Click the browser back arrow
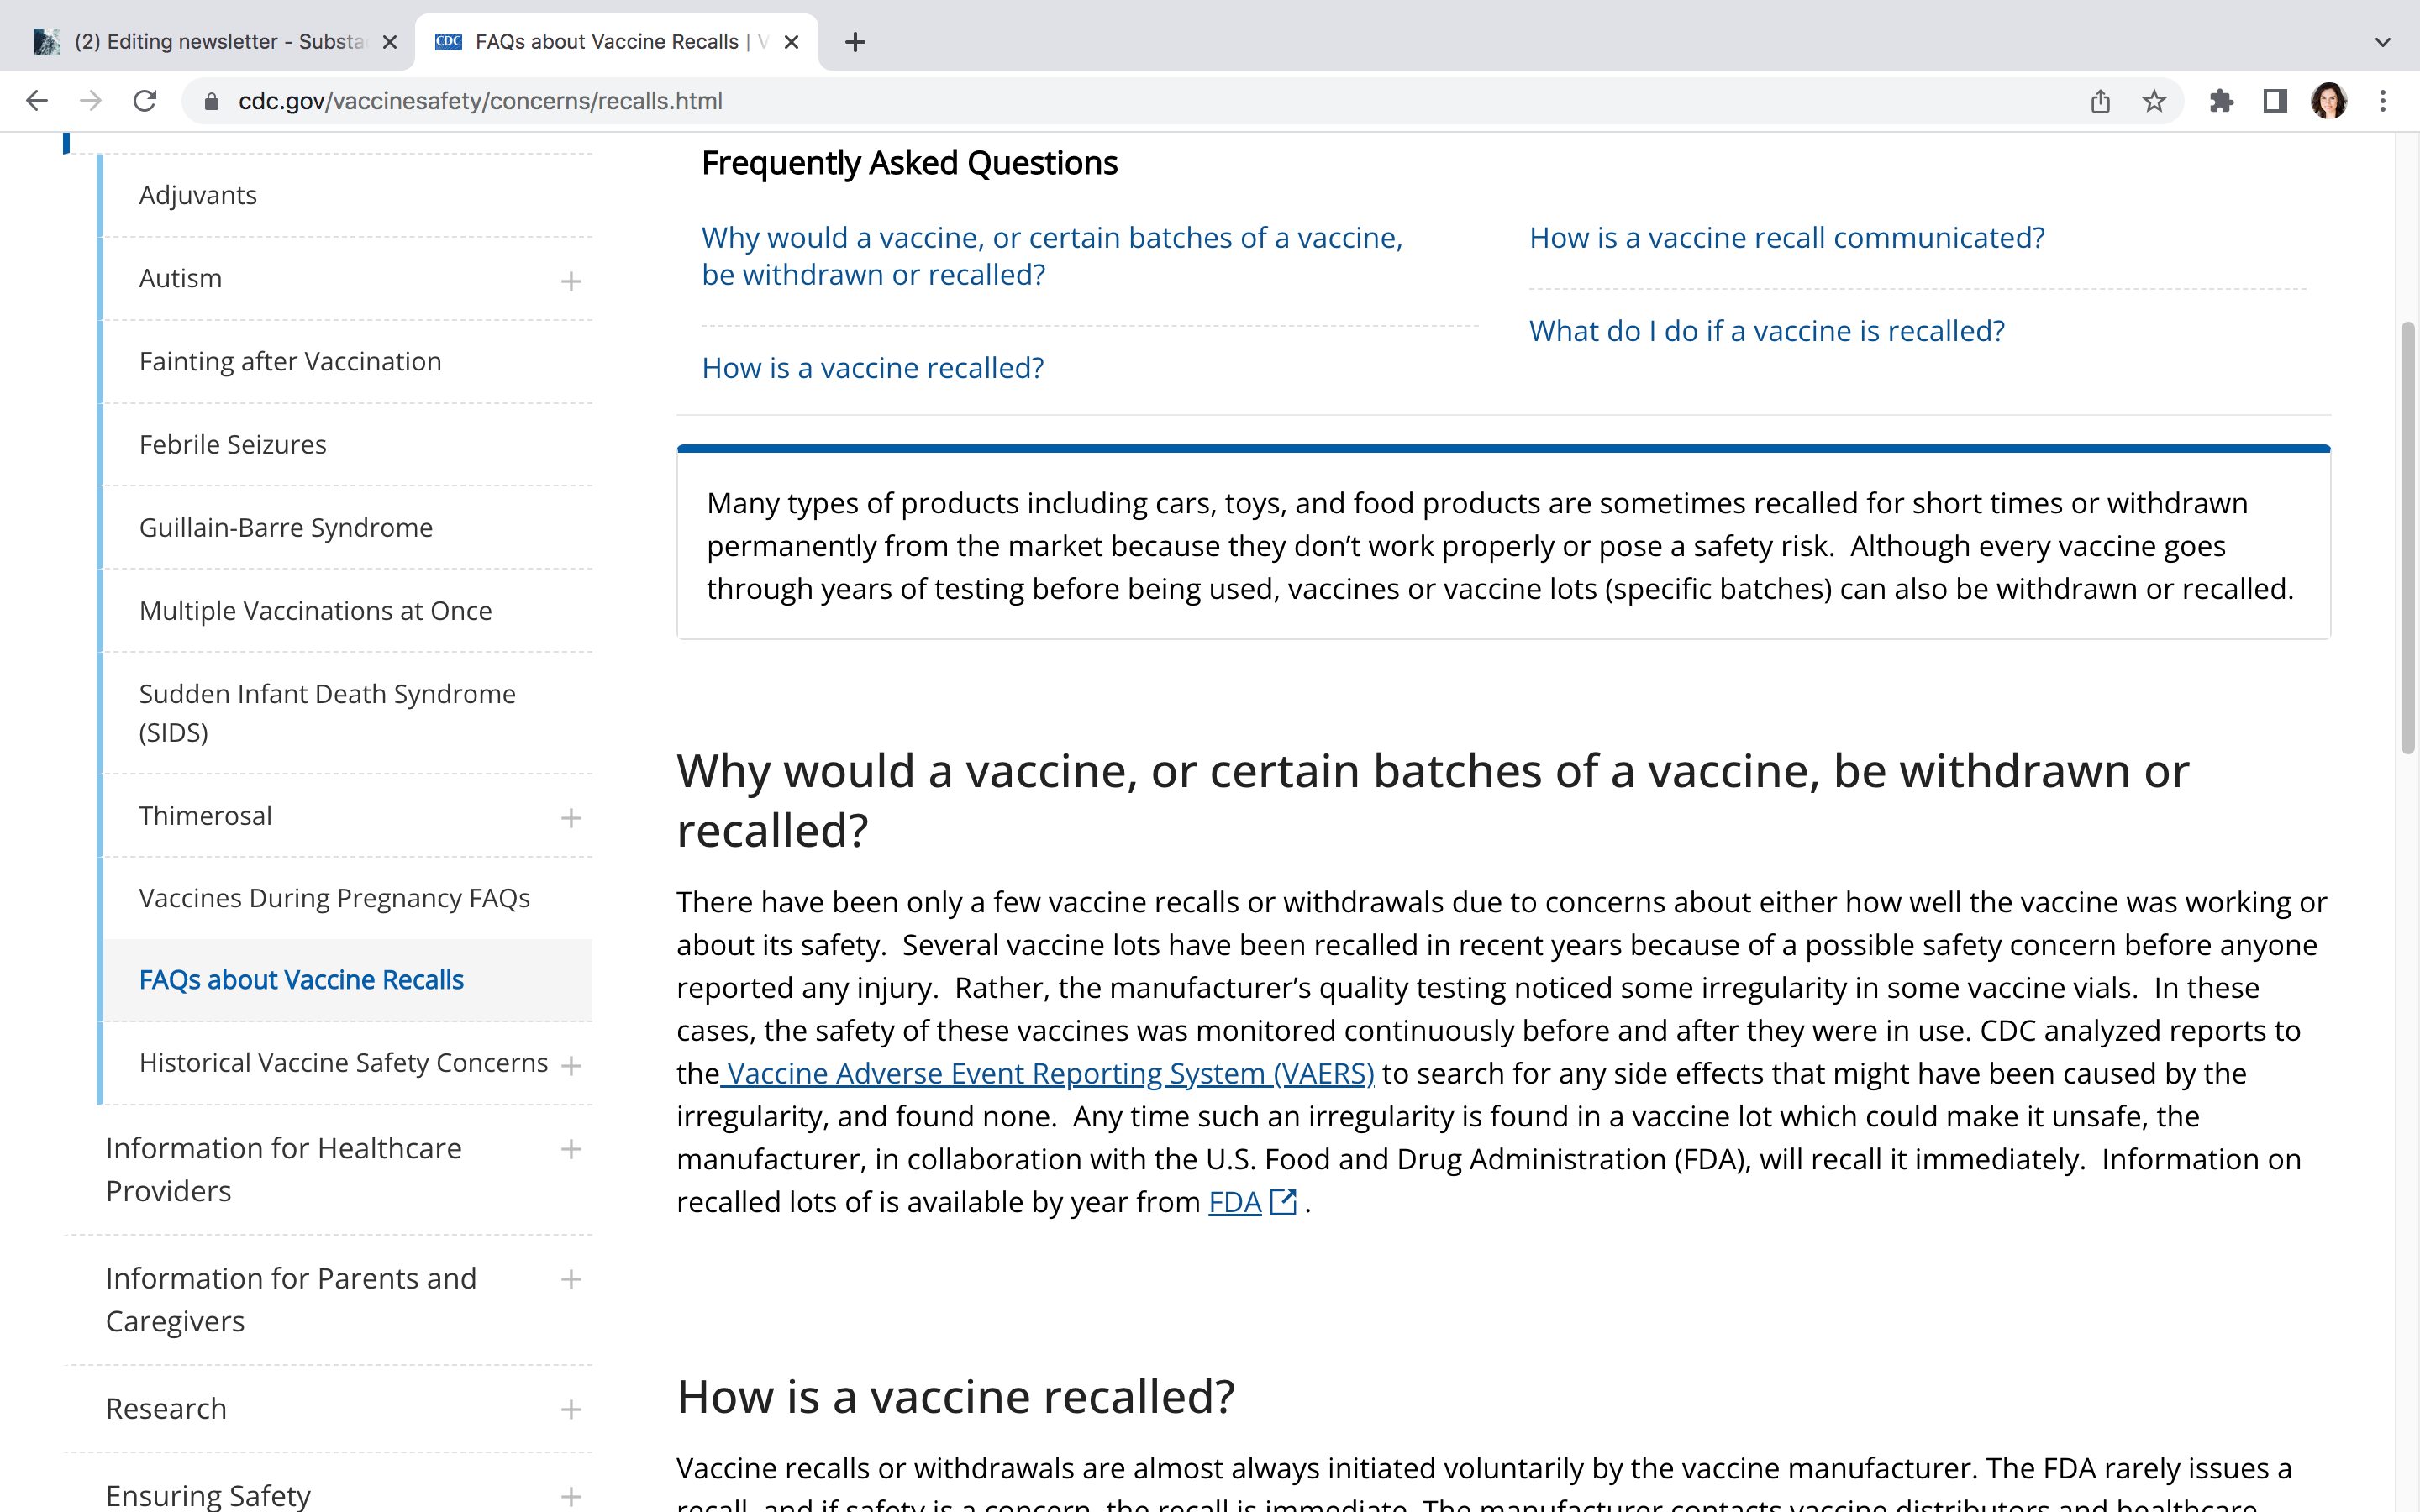Image resolution: width=2420 pixels, height=1512 pixels. [x=37, y=101]
